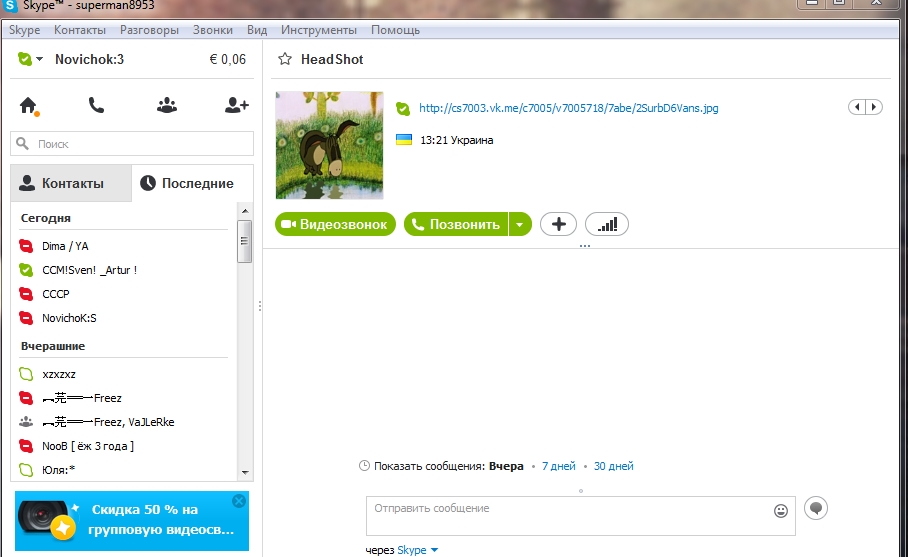908x557 pixels.
Task: Click the Вчерашние group header
Action: (53, 346)
